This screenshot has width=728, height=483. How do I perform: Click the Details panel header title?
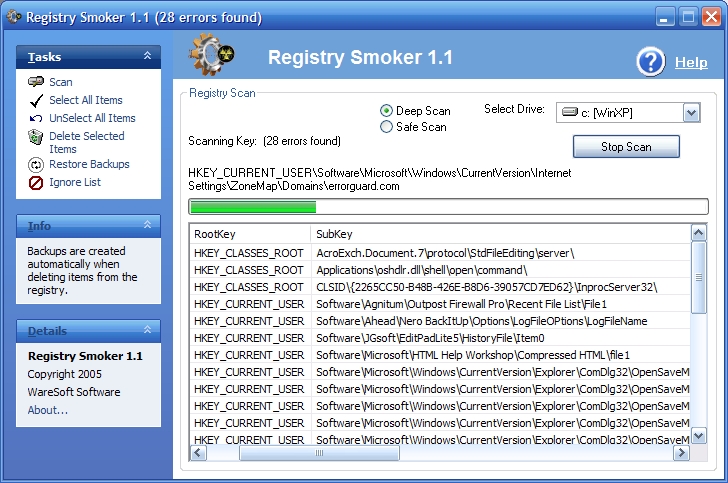coord(47,331)
